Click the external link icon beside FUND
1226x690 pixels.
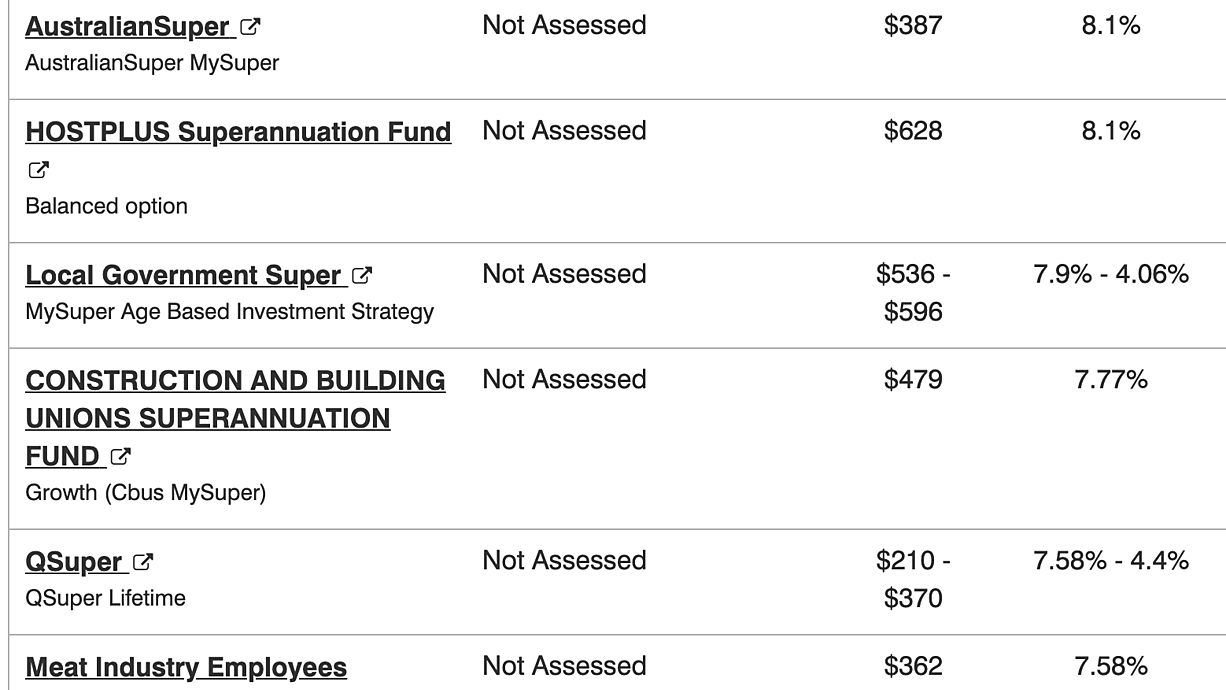pyautogui.click(x=122, y=458)
